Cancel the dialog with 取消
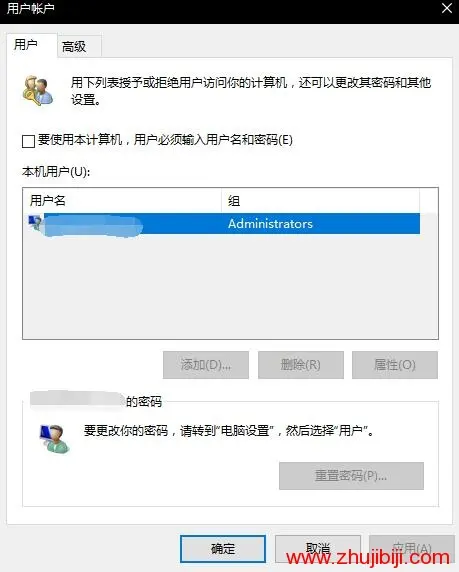Viewport: 459px width, 572px height. 318,549
